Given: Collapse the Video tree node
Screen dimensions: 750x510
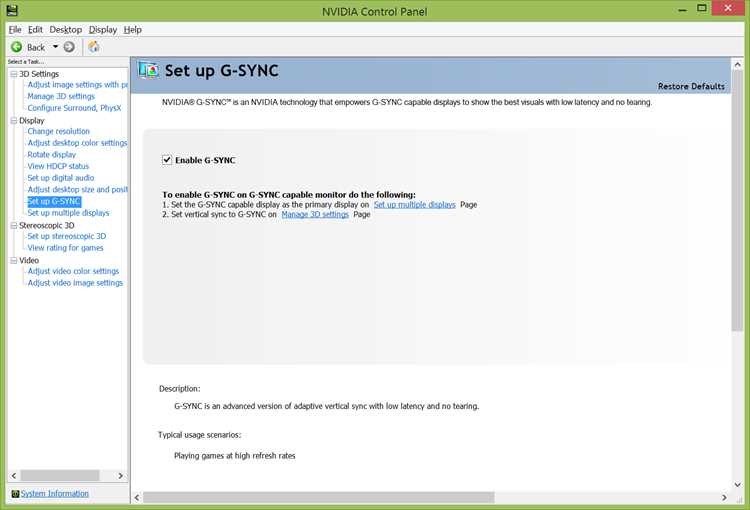Looking at the screenshot, I should 14,260.
